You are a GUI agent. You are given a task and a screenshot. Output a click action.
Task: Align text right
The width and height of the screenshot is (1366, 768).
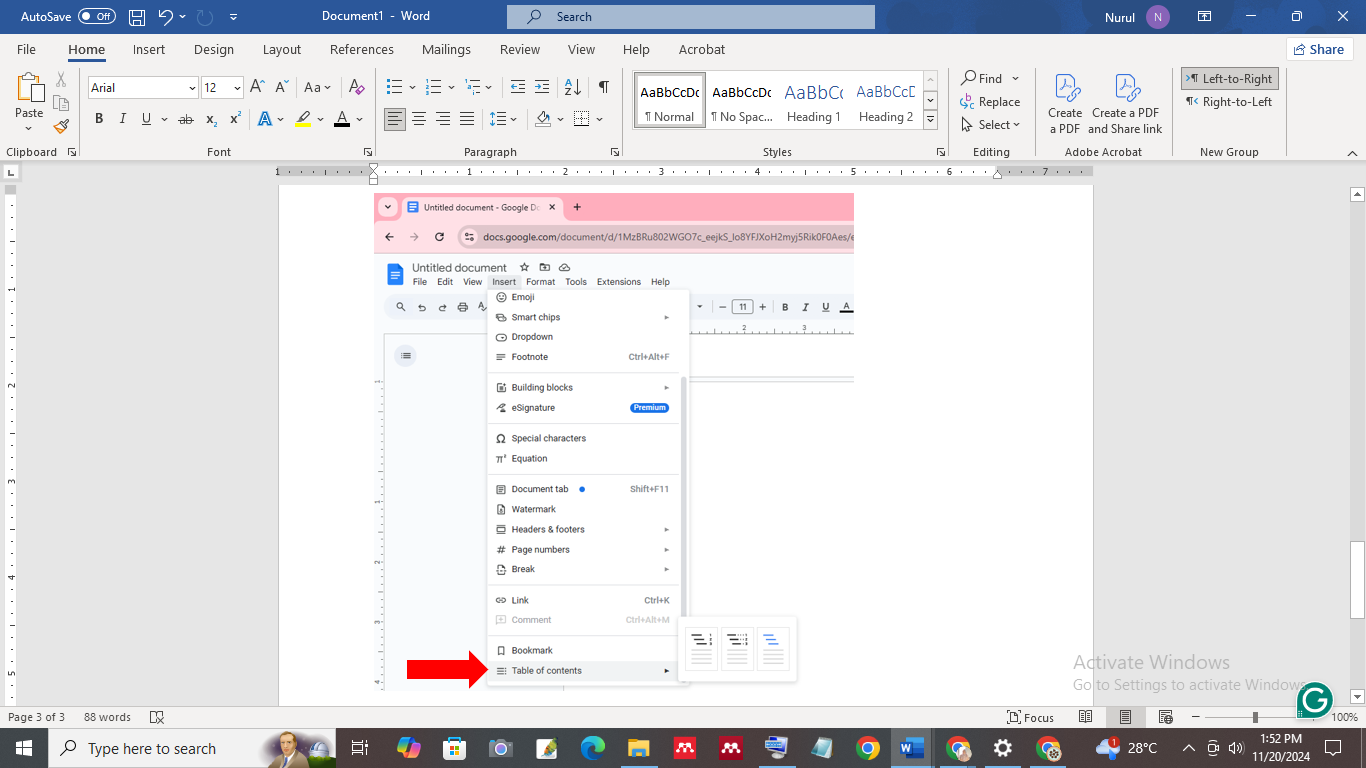tap(443, 119)
